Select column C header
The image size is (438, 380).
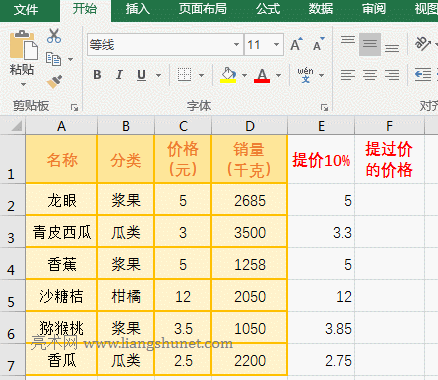pos(183,126)
